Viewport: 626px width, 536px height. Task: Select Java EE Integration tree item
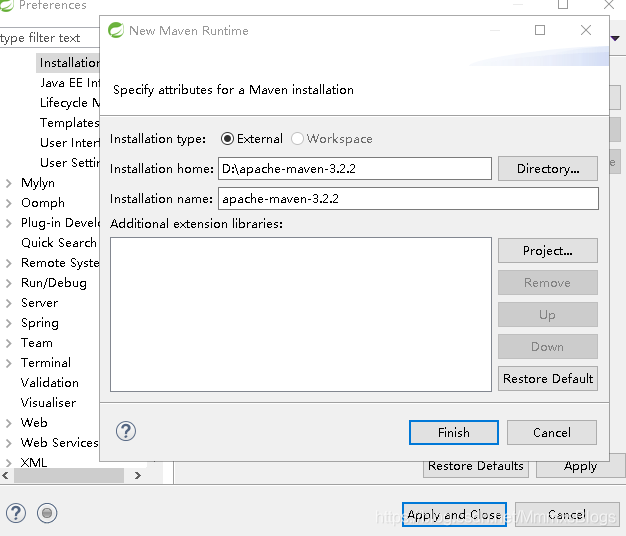tap(69, 83)
